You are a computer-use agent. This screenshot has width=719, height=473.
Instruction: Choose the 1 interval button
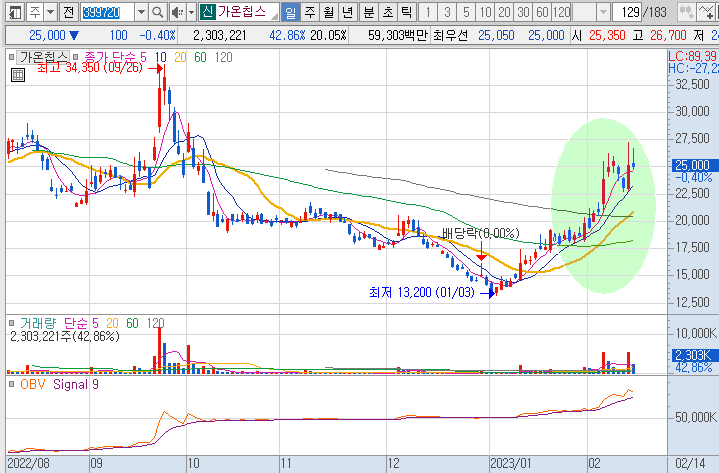pos(428,12)
